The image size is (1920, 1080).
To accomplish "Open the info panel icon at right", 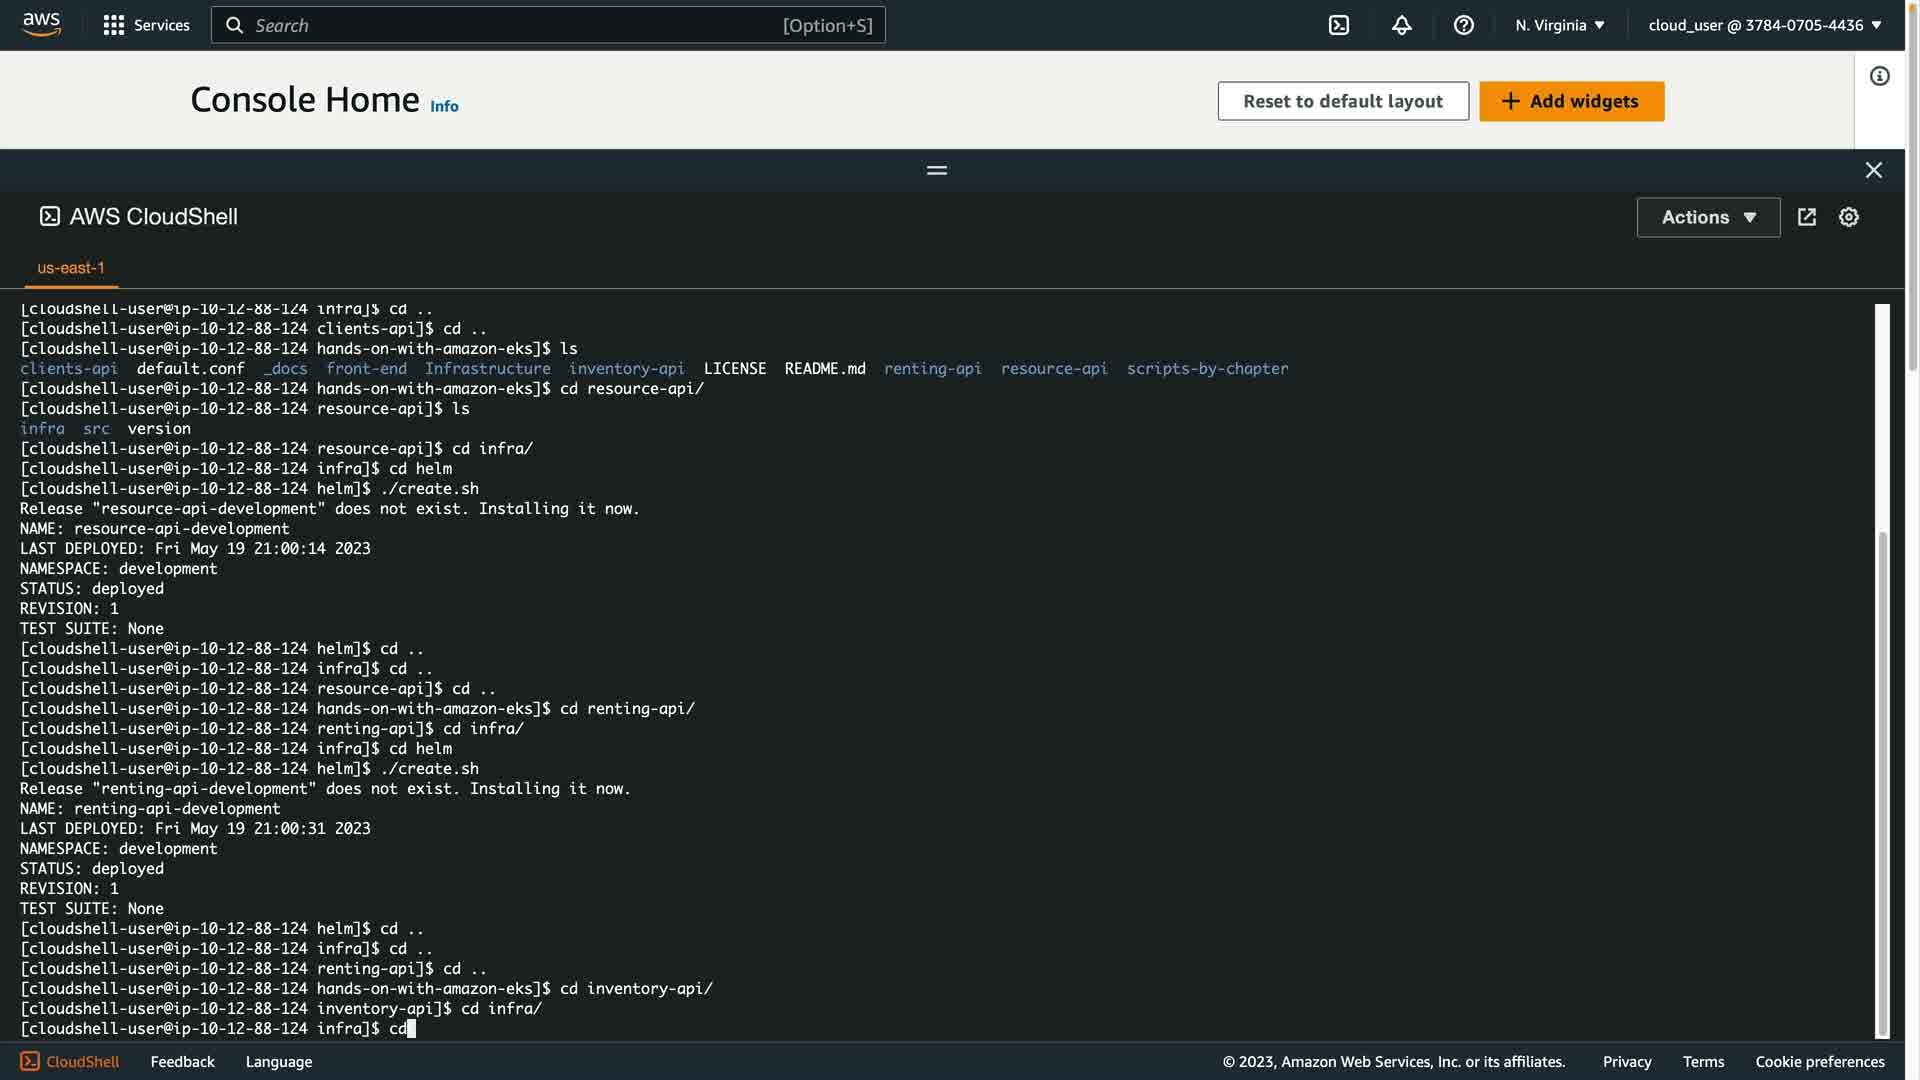I will tap(1879, 76).
